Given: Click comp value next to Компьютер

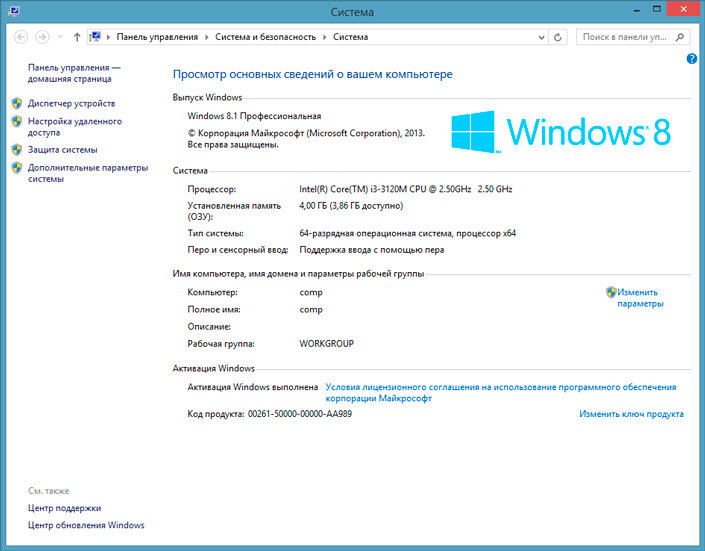Looking at the screenshot, I should point(311,292).
